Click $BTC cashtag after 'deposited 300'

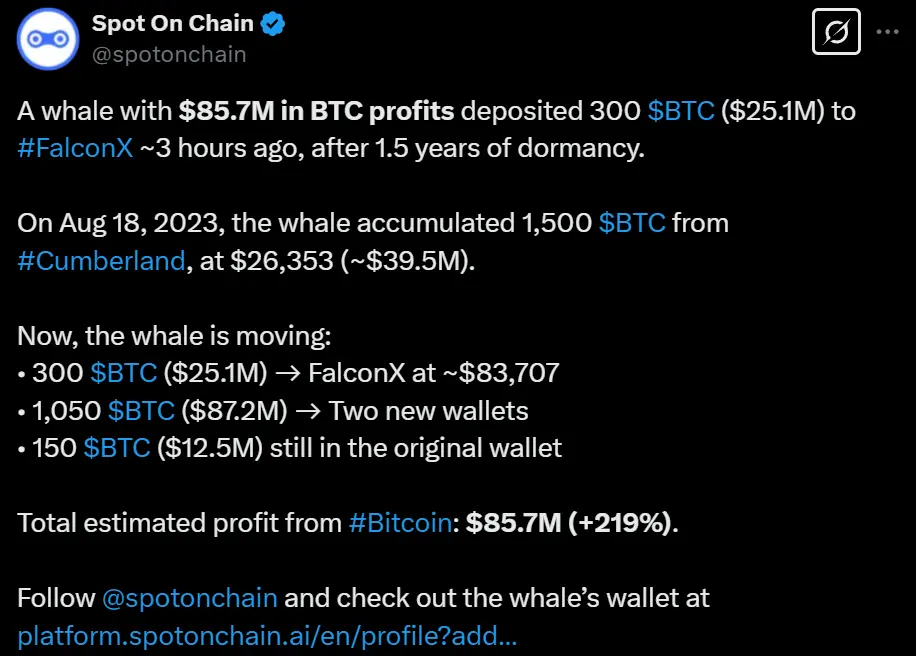click(x=681, y=110)
